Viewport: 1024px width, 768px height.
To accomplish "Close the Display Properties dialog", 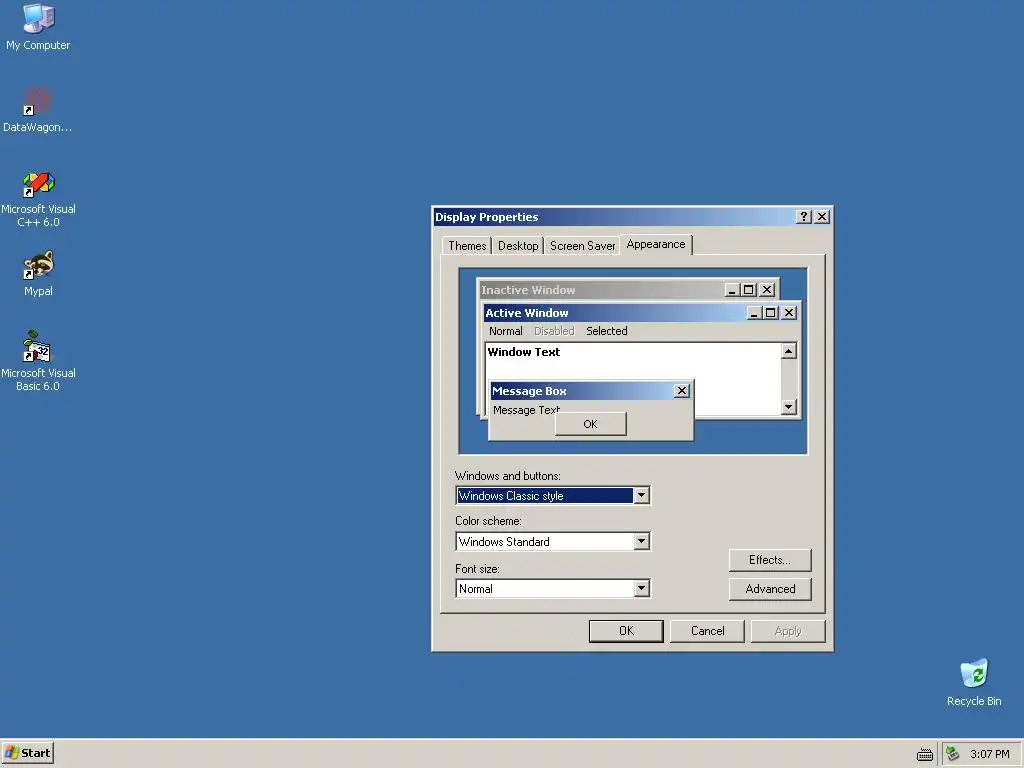I will coord(822,217).
